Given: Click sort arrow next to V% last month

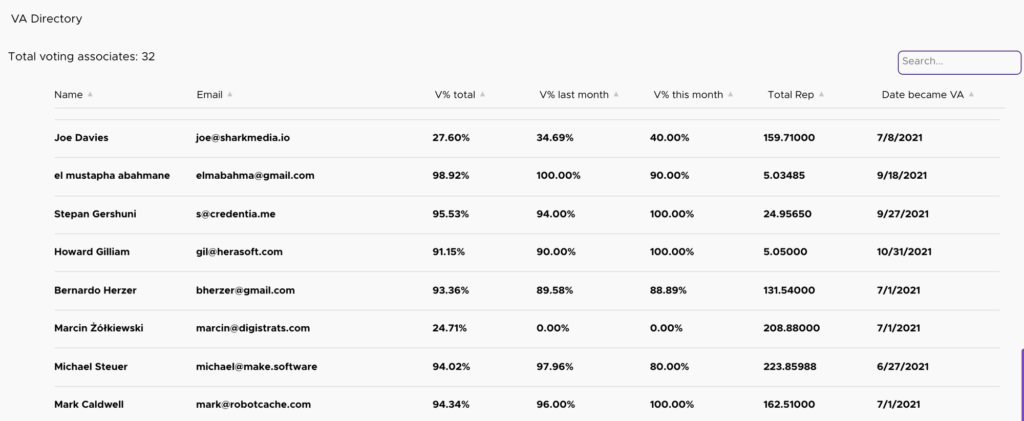Looking at the screenshot, I should point(616,95).
